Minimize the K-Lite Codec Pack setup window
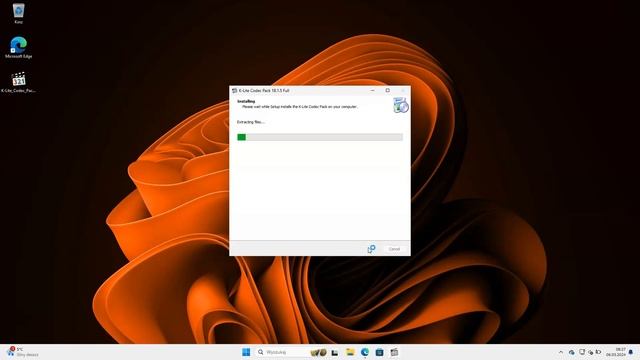 coord(373,90)
